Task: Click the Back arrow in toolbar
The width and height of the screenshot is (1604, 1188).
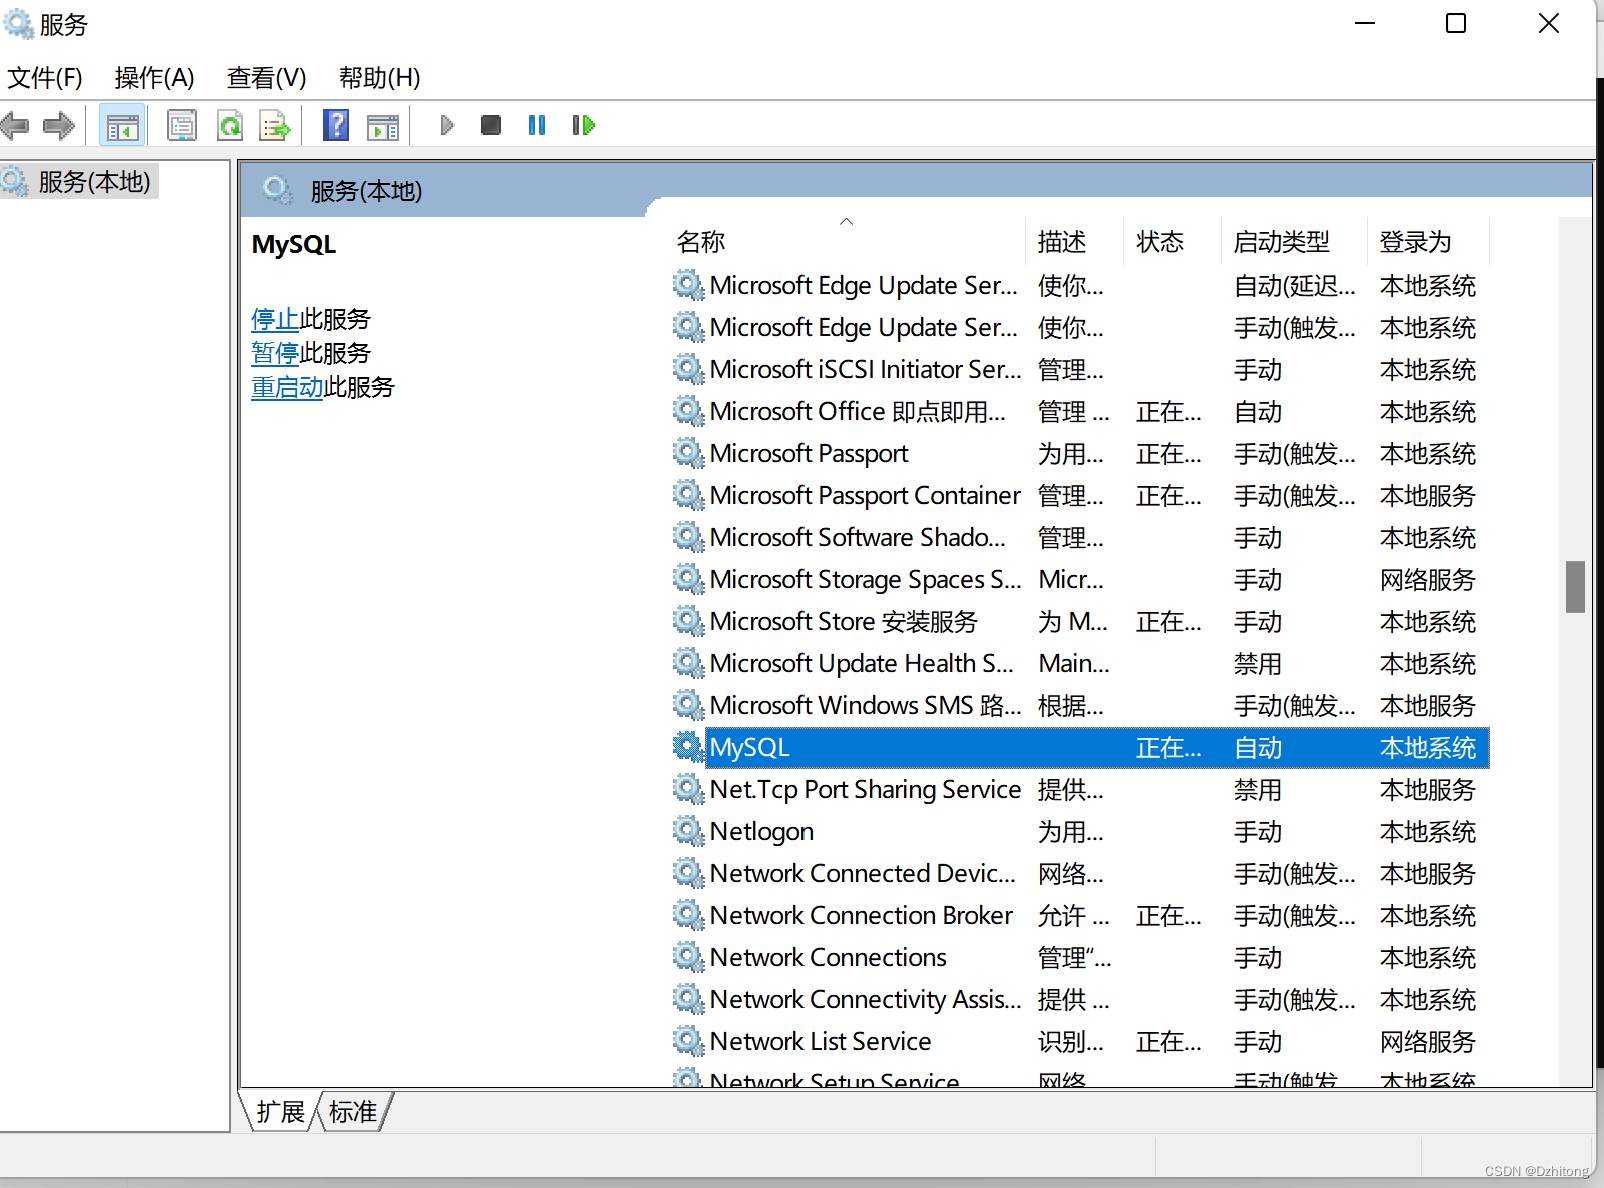Action: 15,126
